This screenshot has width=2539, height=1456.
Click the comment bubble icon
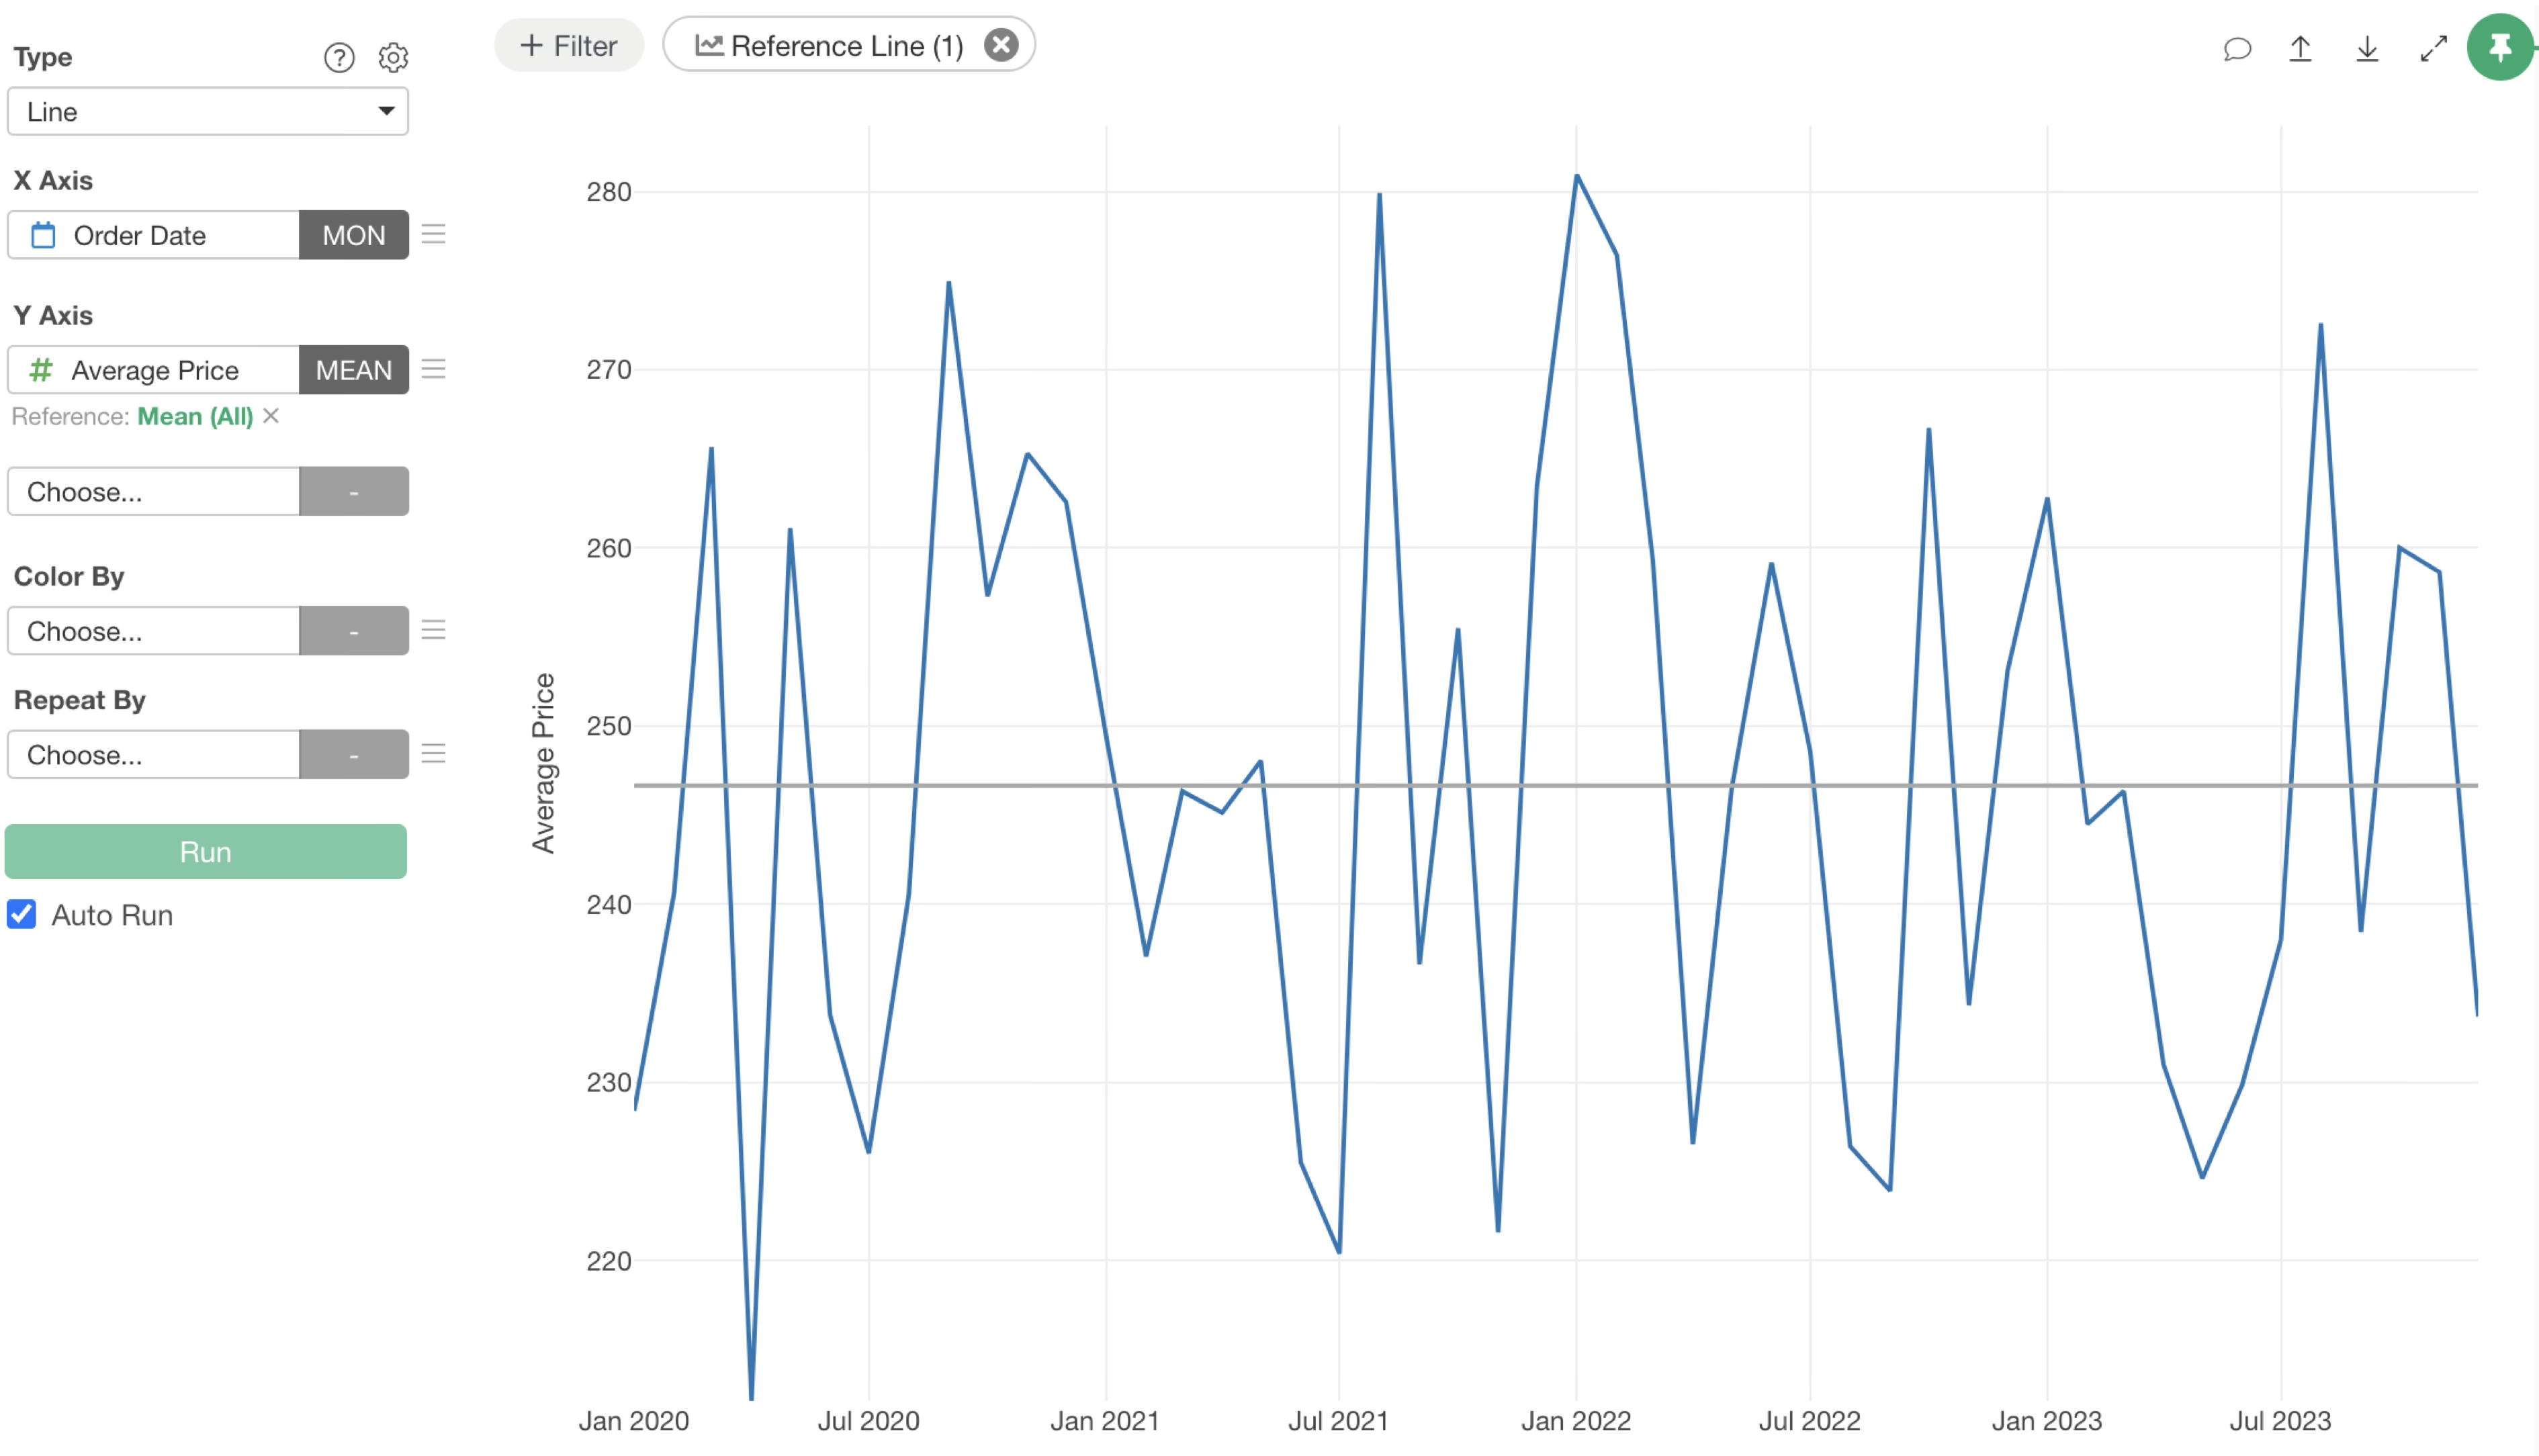(x=2237, y=48)
